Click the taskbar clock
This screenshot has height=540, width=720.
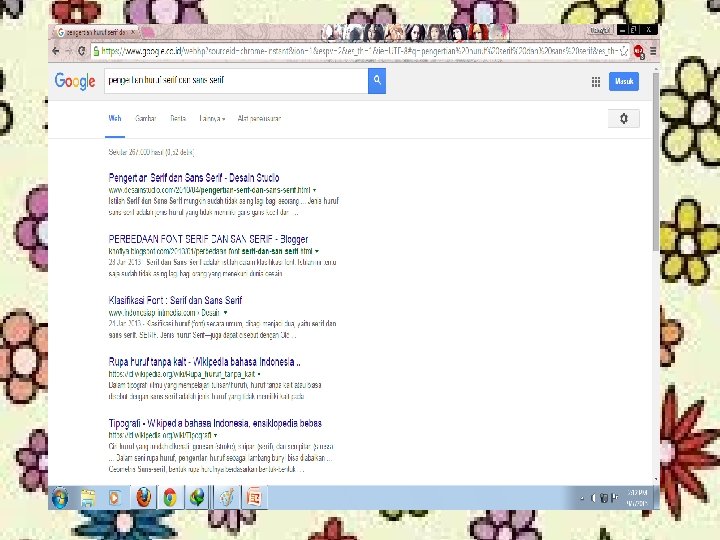[x=637, y=498]
